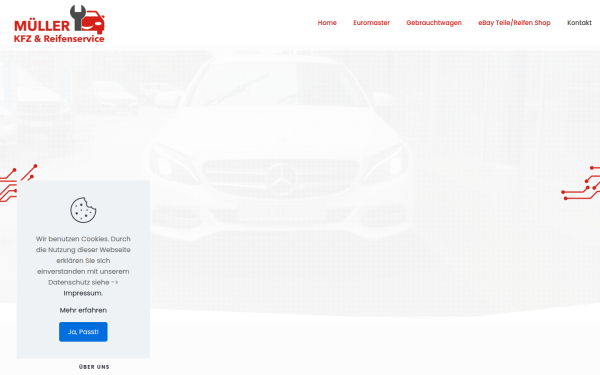Click the Mehr erfahren link
Viewport: 600px width, 375px height.
click(x=83, y=310)
